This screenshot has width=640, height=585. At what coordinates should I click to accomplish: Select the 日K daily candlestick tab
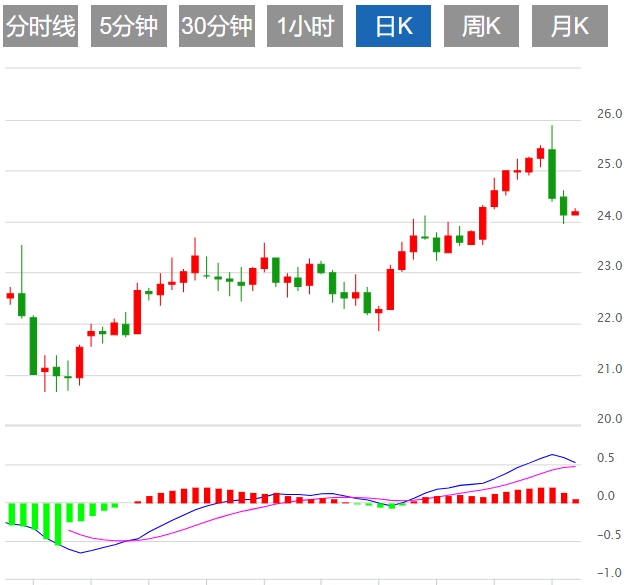pos(393,26)
